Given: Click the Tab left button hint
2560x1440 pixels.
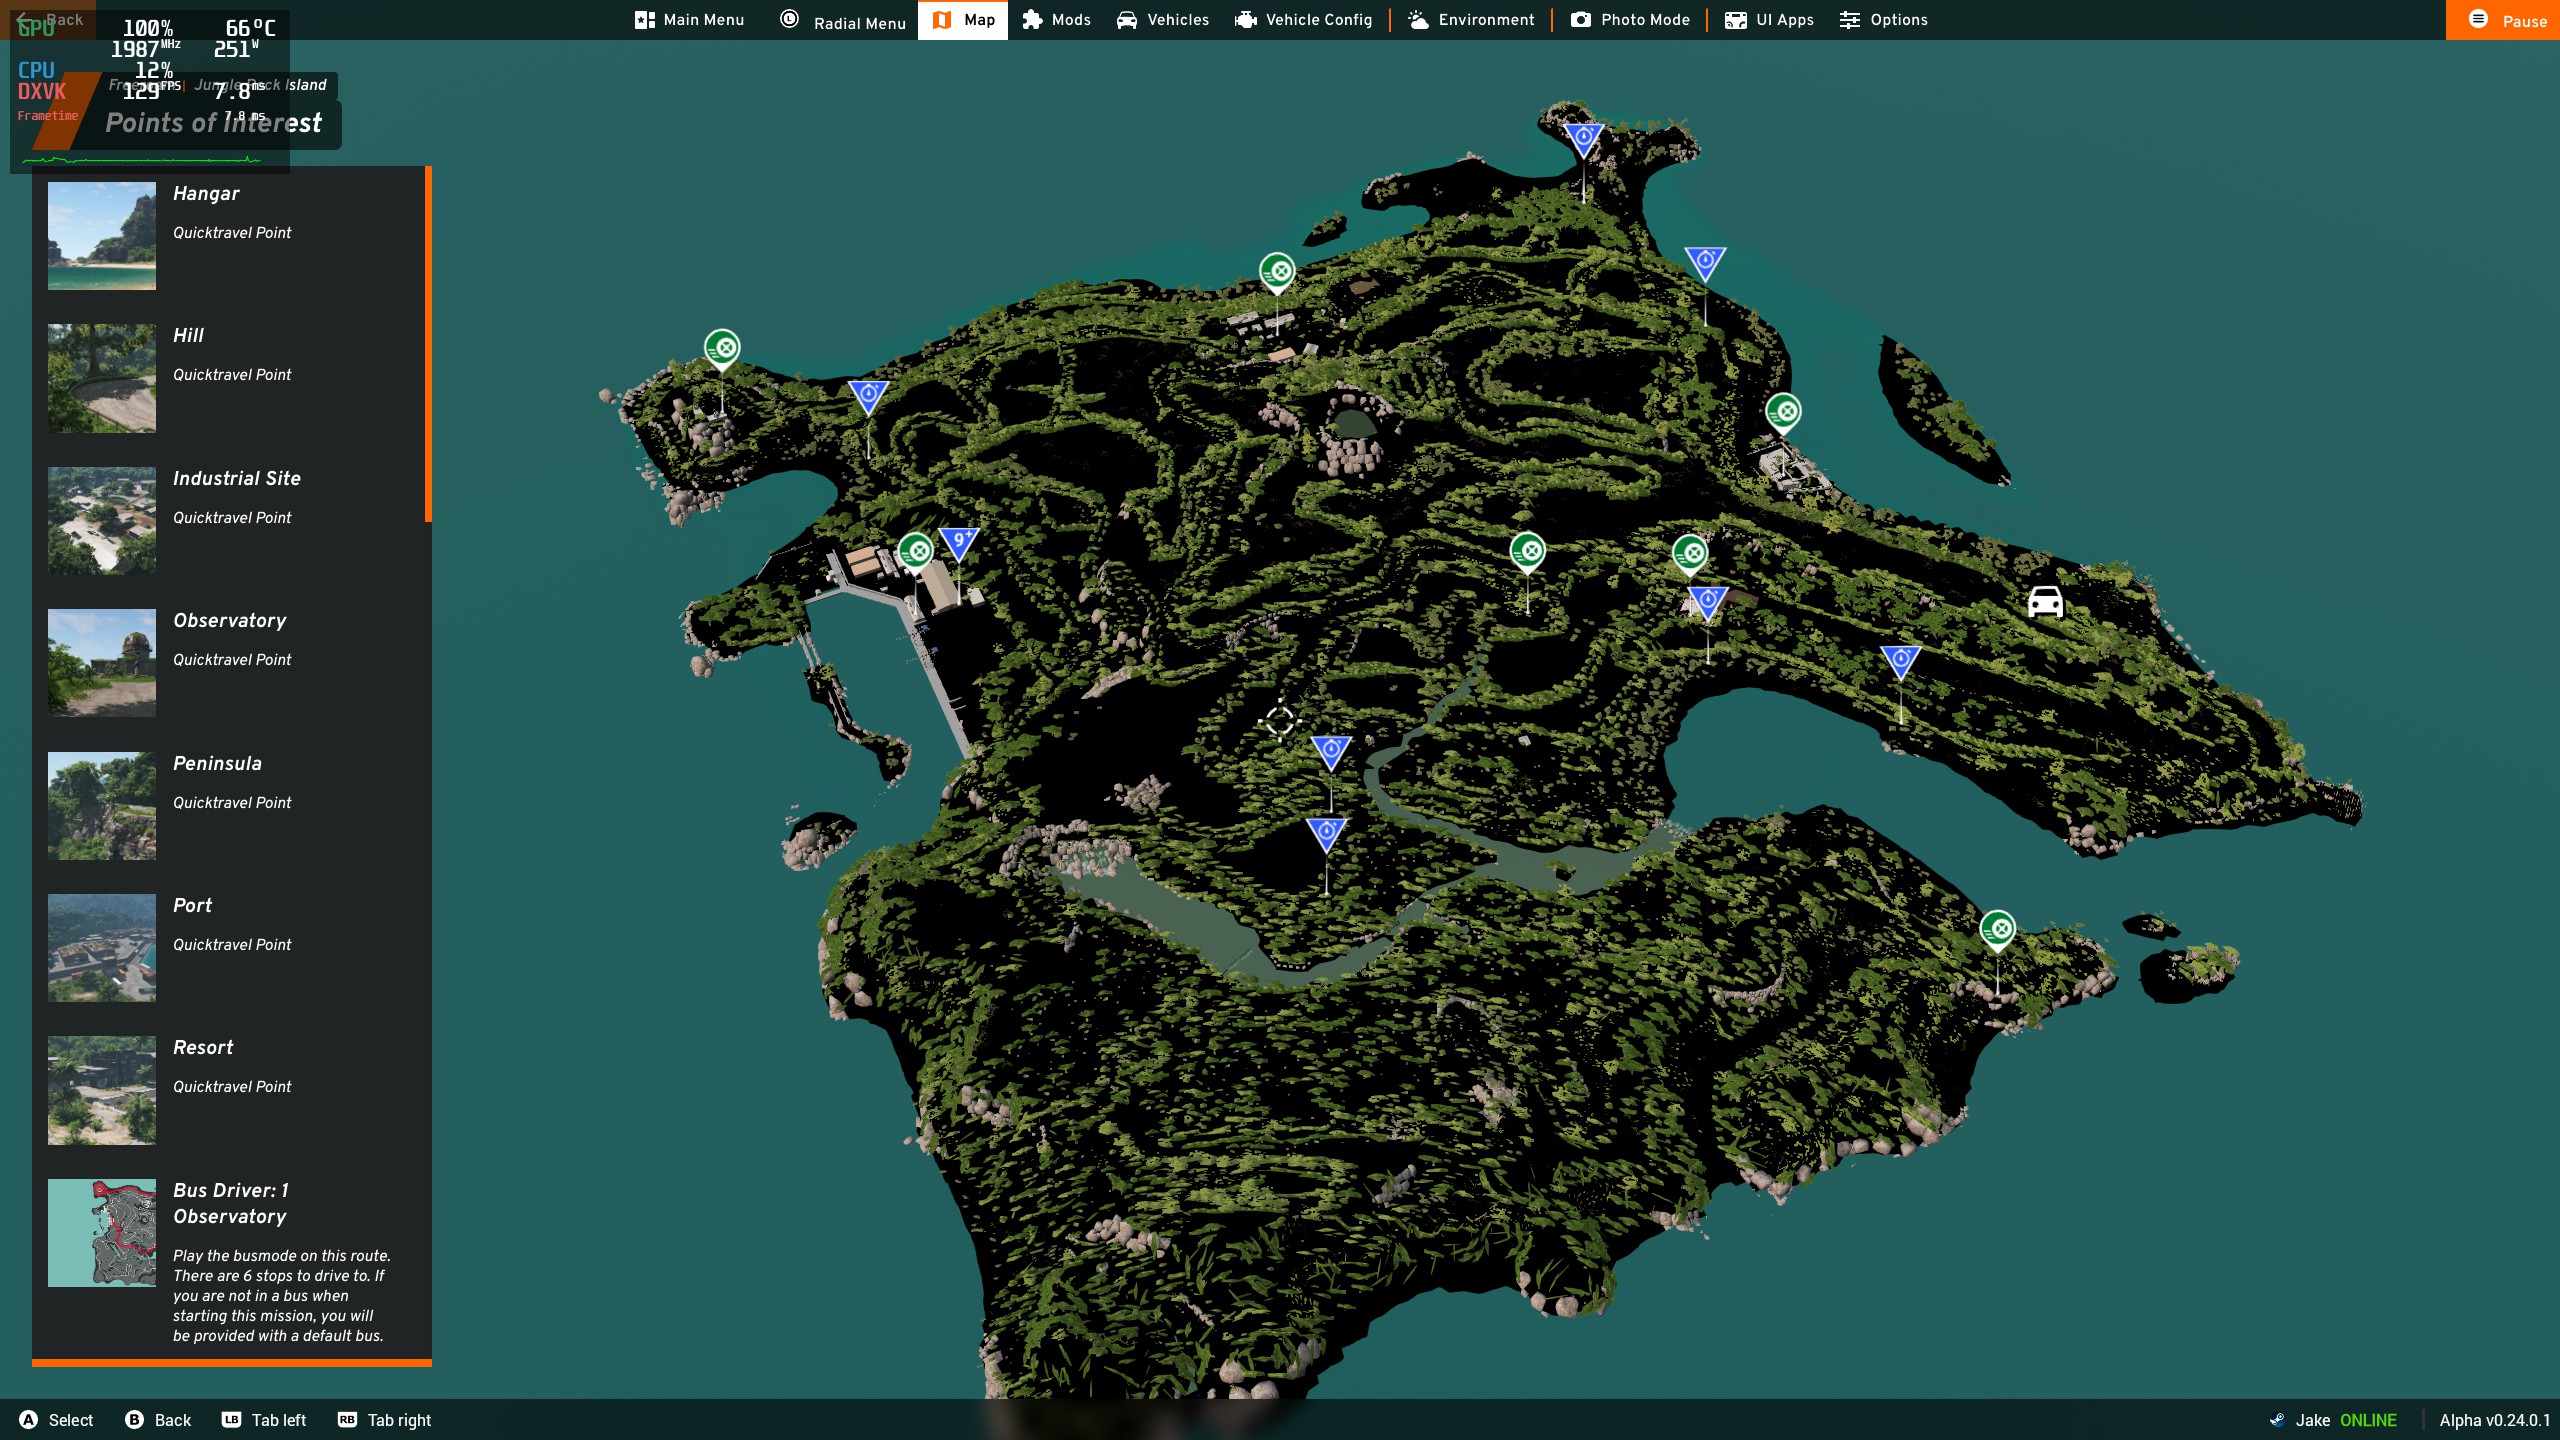Looking at the screenshot, I should (264, 1420).
